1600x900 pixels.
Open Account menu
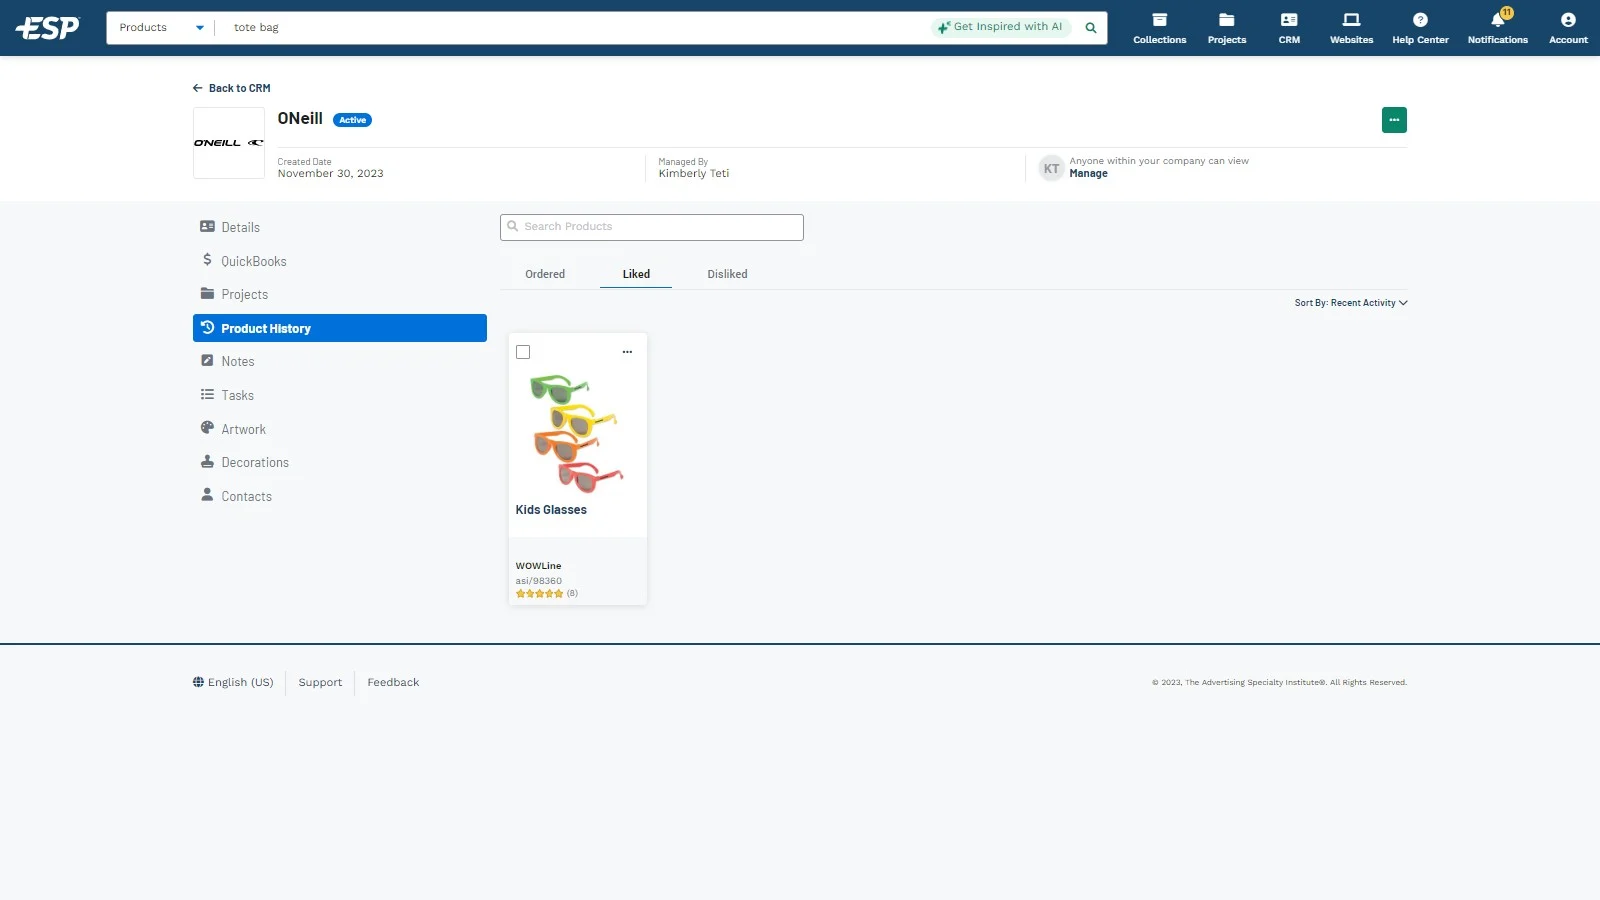point(1568,28)
